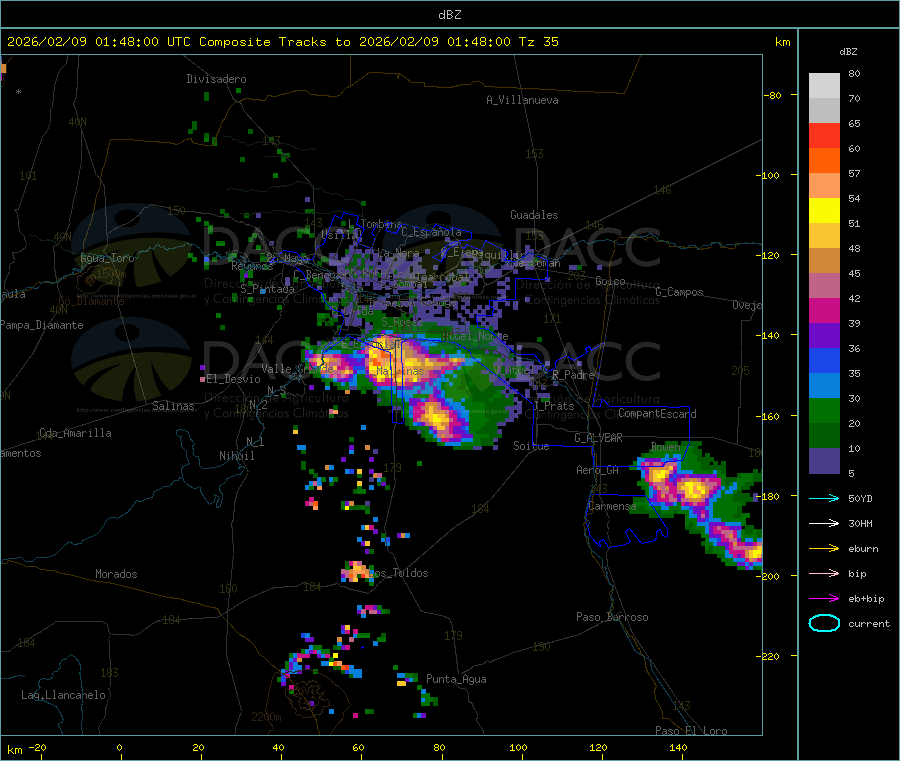
Task: Pick the red 60-65 dBZ swatch
Action: [824, 135]
